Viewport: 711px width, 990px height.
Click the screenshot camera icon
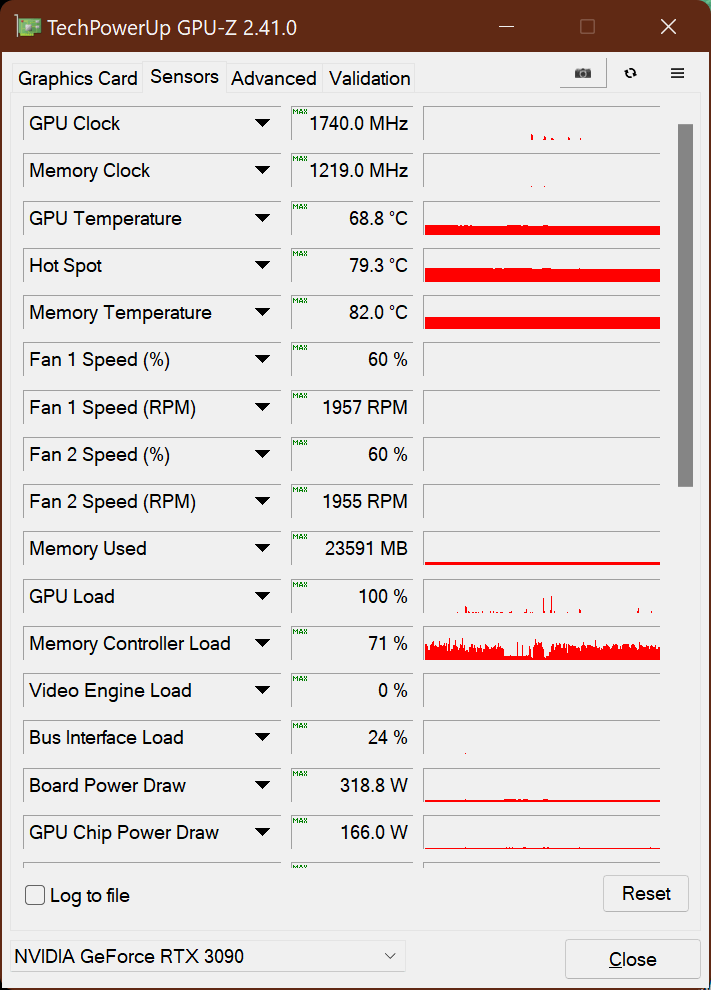[583, 73]
